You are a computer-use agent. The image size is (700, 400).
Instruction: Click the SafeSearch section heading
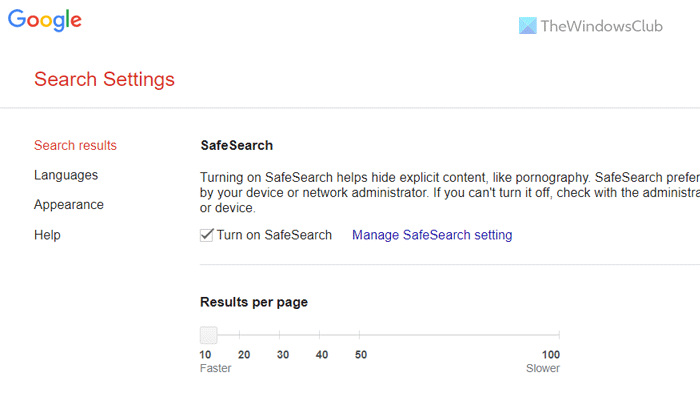coord(236,146)
